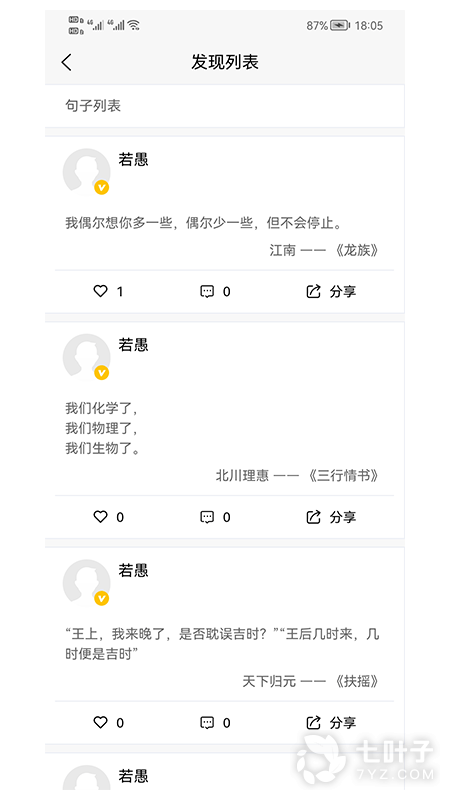Open 若愚's avatar on the 龙族 post
The width and height of the screenshot is (450, 800).
coord(86,172)
